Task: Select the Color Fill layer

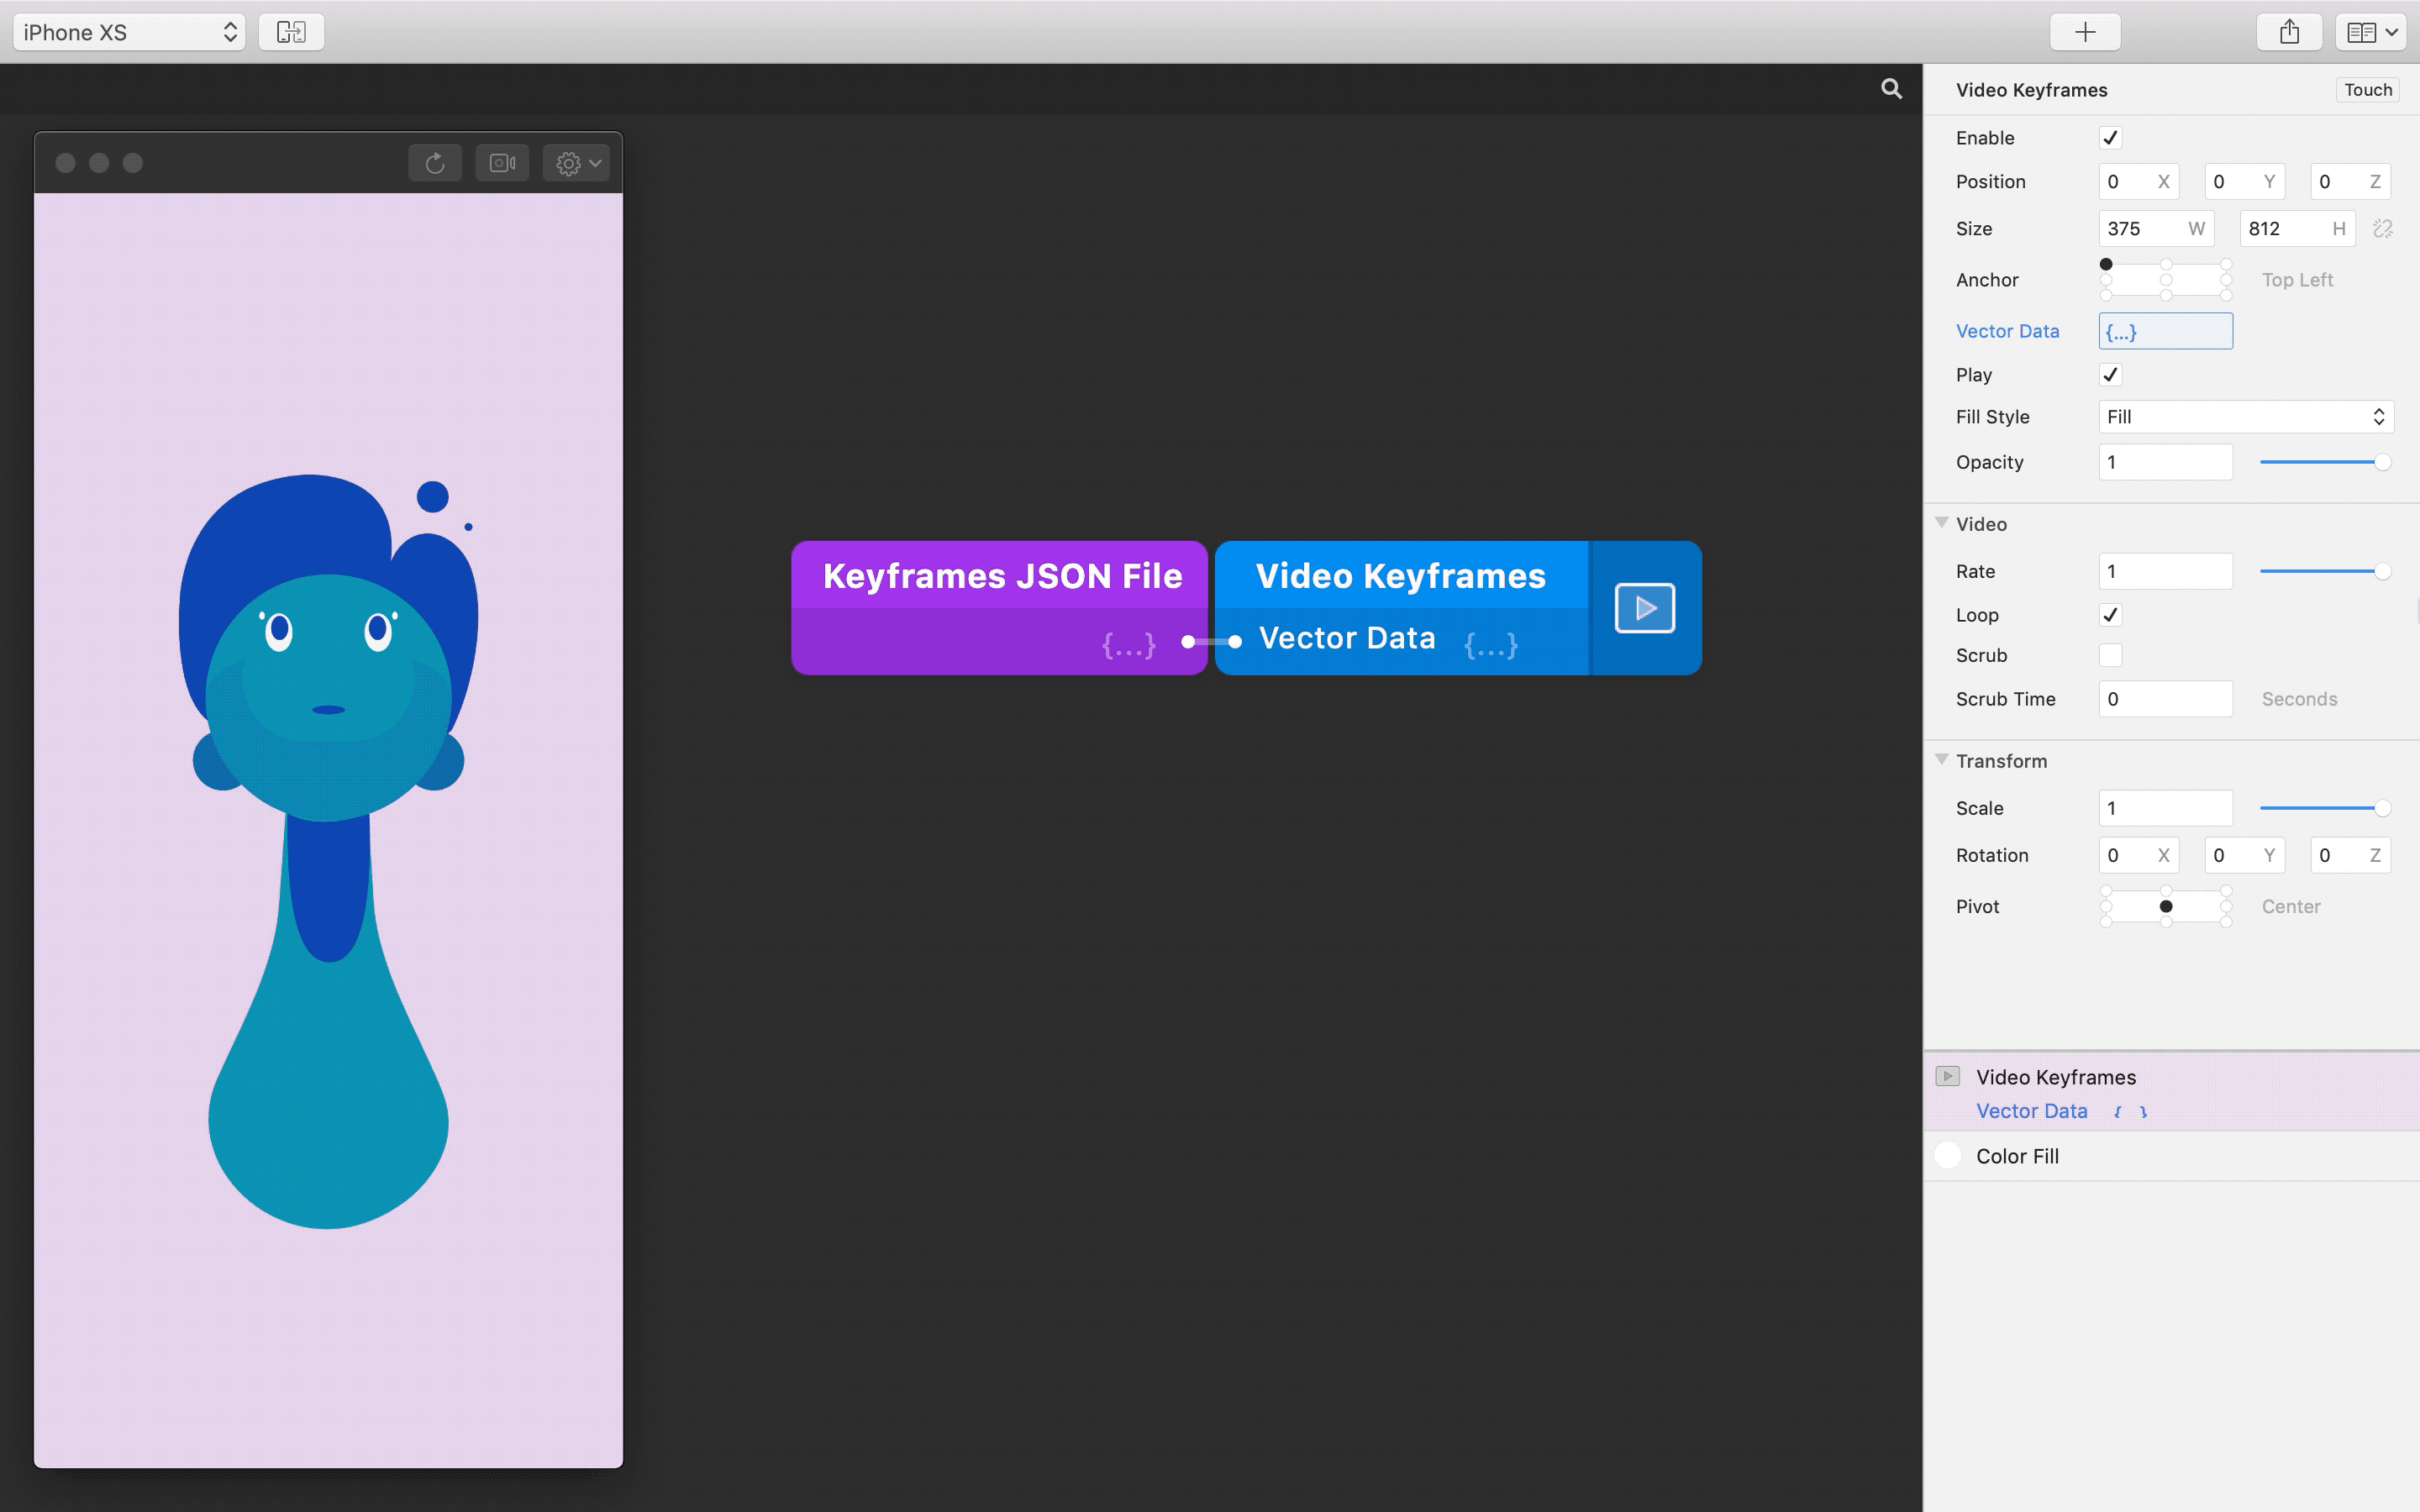Action: click(x=2171, y=1156)
